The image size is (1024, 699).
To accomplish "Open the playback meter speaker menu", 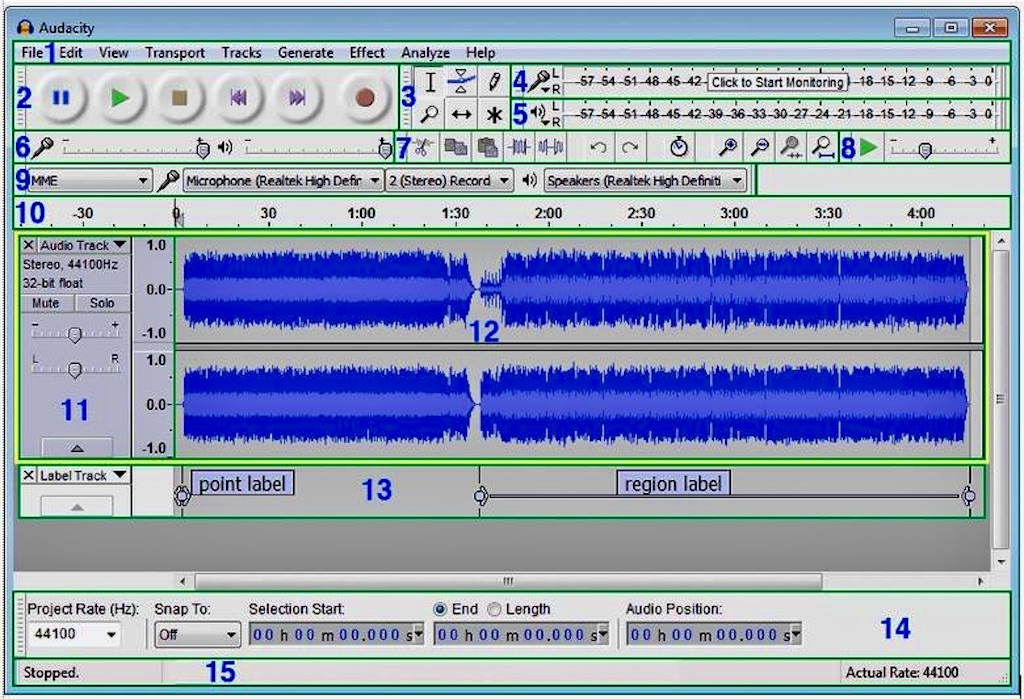I will (540, 114).
